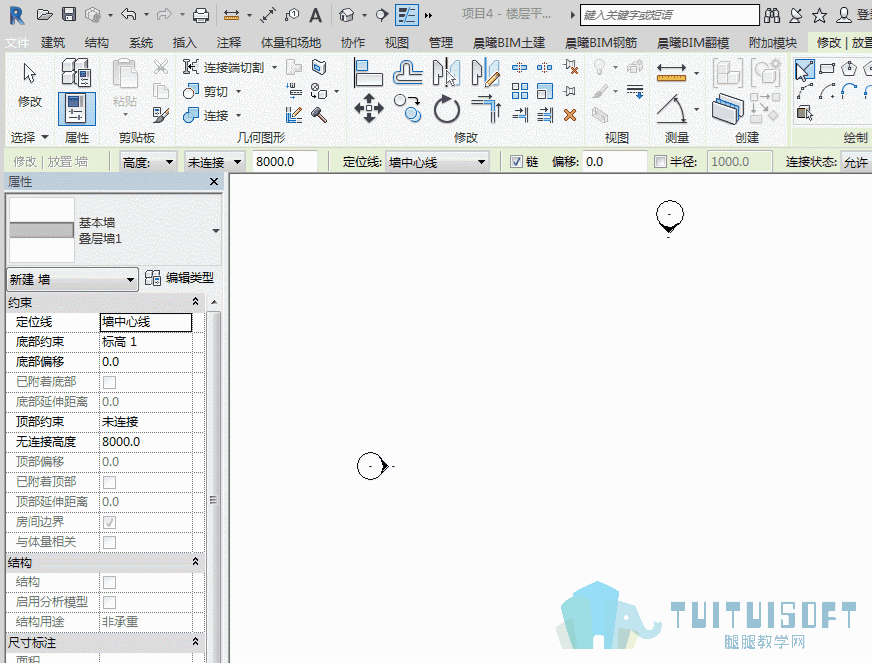The width and height of the screenshot is (872, 663).
Task: Click the 修改 arrow button
Action: tap(29, 84)
